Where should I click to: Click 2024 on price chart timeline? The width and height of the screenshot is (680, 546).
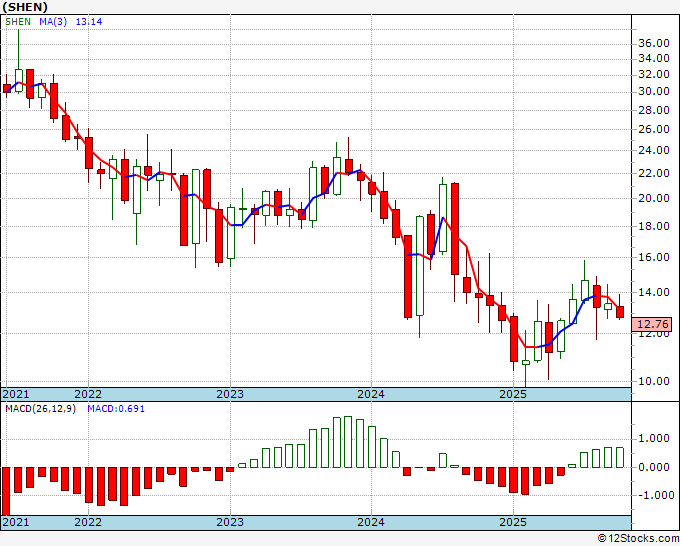[x=371, y=394]
